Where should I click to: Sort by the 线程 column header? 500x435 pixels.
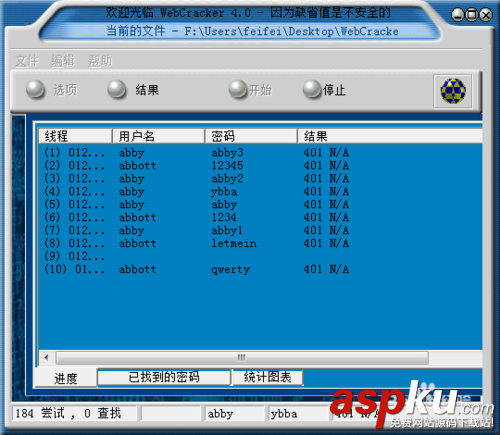click(x=75, y=136)
